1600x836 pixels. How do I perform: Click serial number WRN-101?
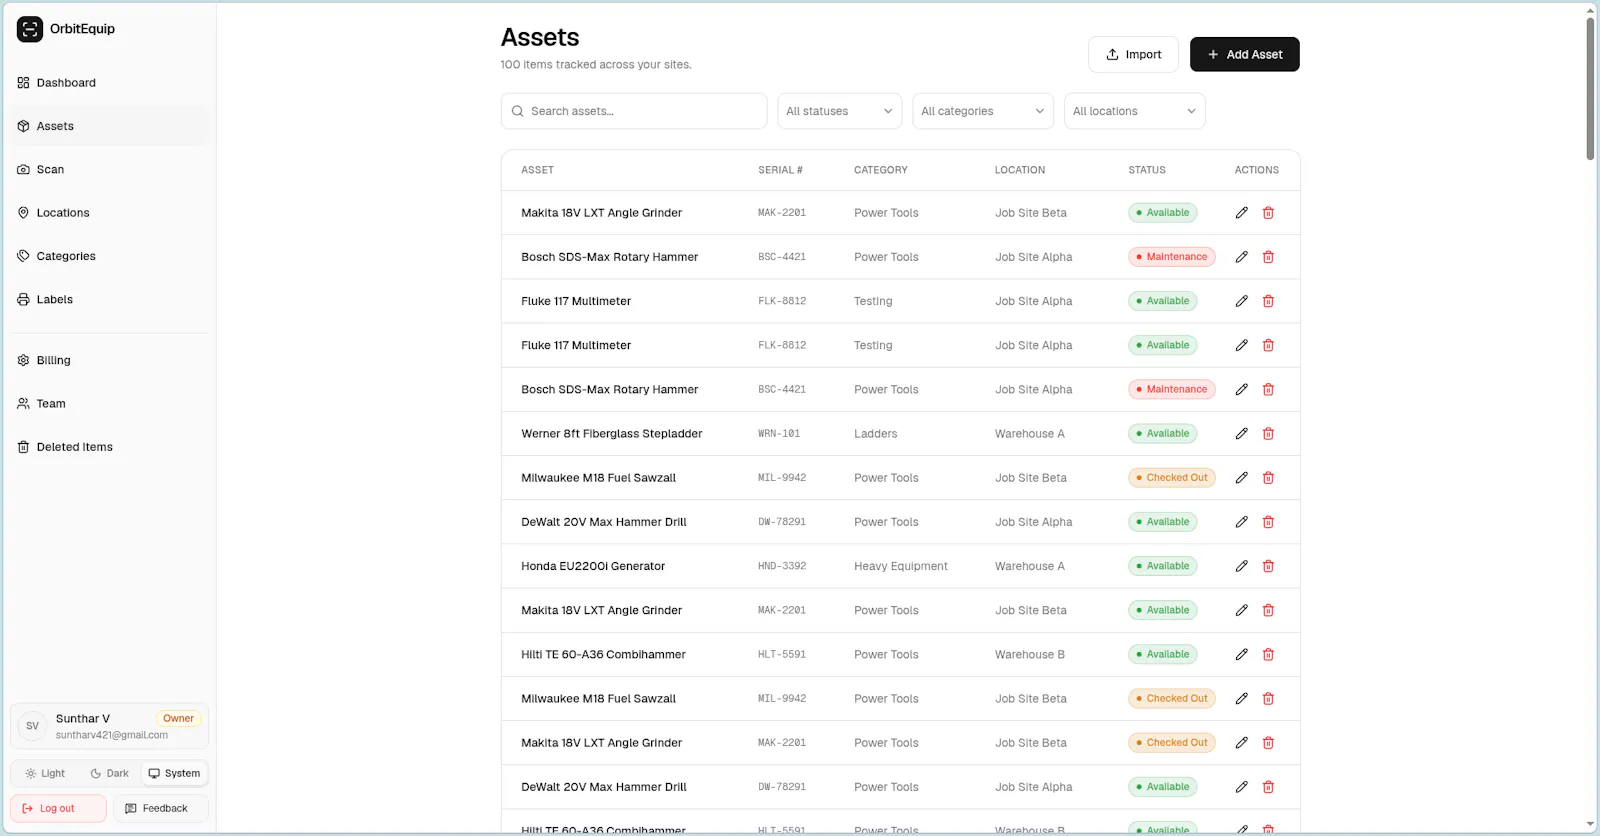(779, 434)
